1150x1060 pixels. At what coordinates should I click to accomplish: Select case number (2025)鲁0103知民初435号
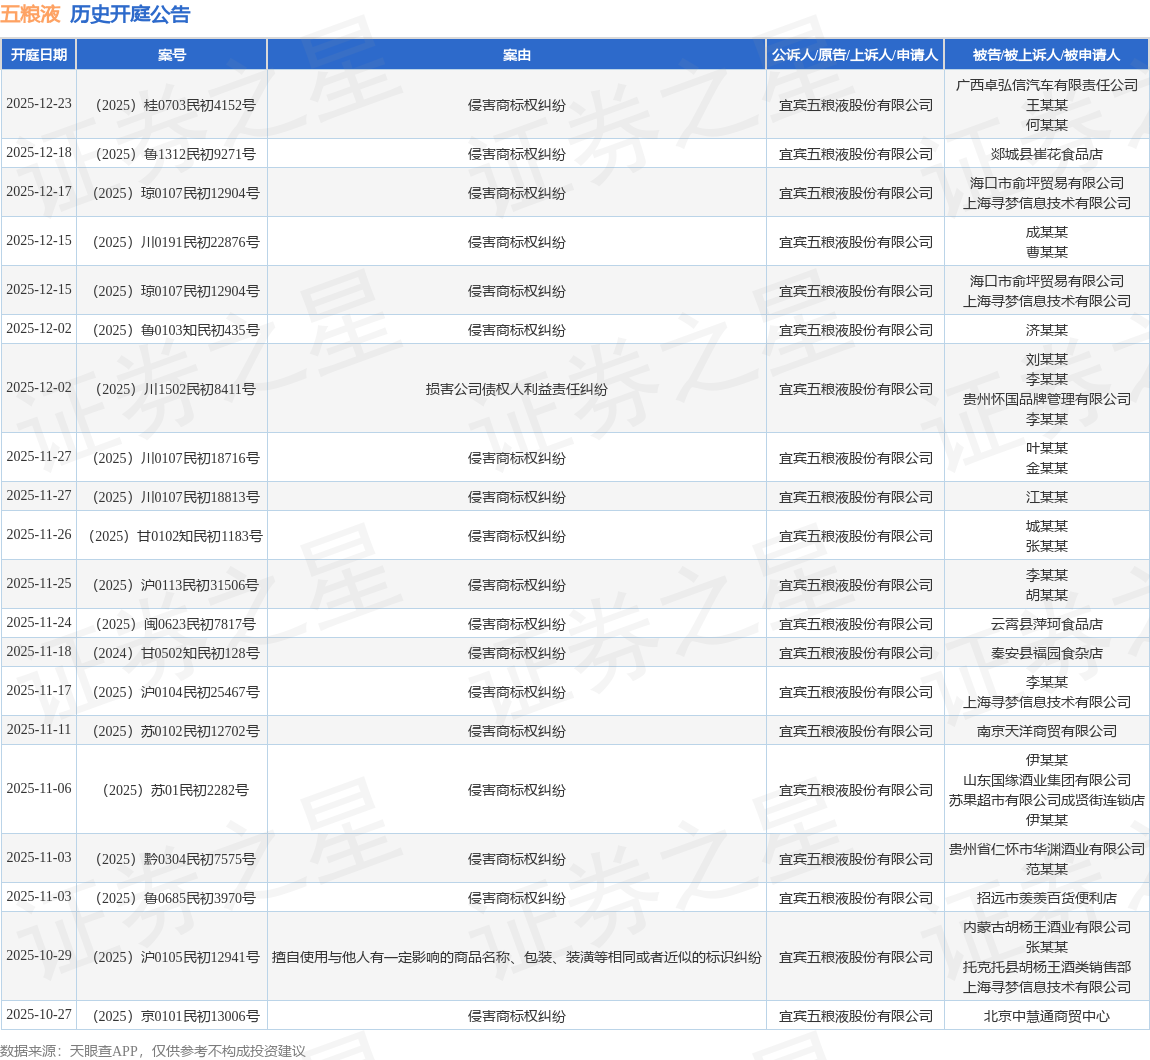tap(172, 330)
